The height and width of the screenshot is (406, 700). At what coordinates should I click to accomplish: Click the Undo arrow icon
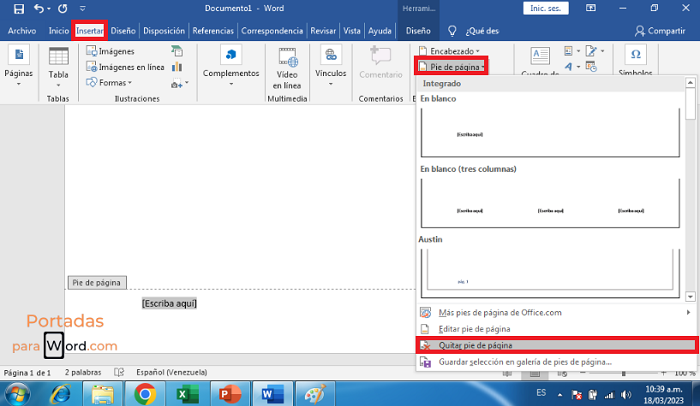39,8
